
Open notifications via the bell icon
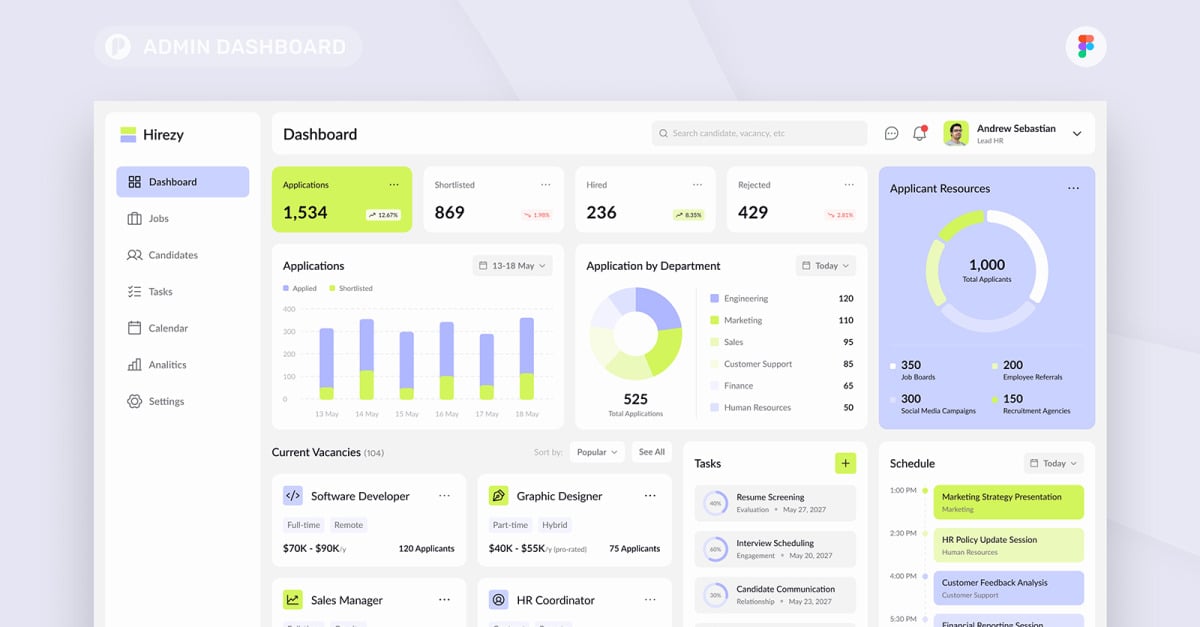pos(919,132)
